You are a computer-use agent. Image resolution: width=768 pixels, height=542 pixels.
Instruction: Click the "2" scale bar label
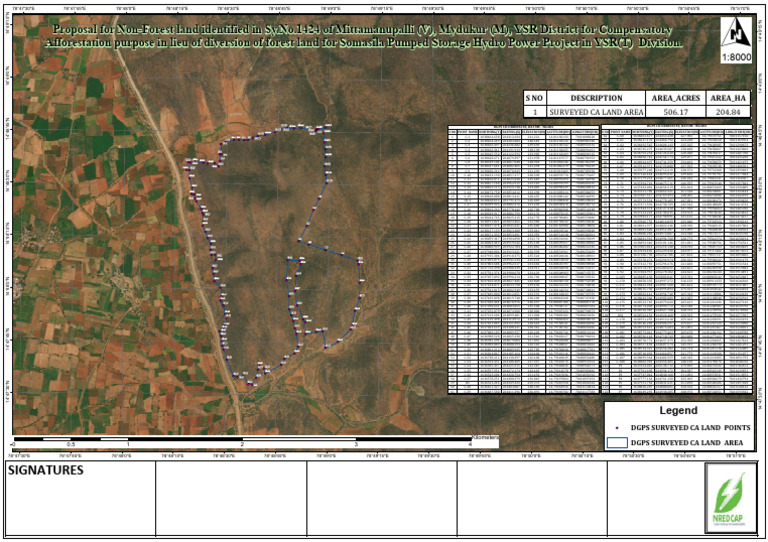pyautogui.click(x=242, y=445)
